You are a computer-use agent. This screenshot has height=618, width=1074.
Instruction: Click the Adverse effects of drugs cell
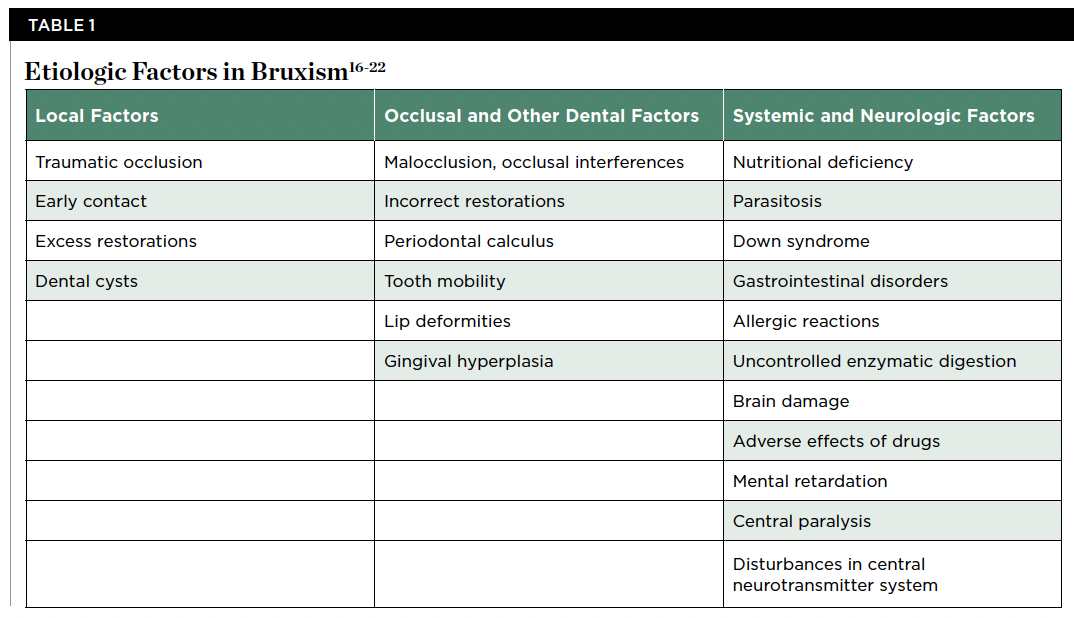[x=836, y=441]
